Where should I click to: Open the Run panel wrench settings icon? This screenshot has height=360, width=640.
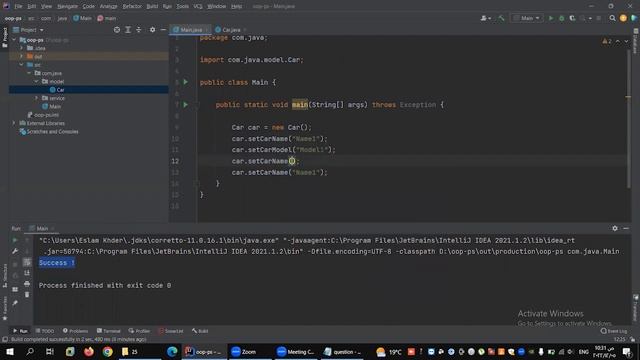(15, 251)
